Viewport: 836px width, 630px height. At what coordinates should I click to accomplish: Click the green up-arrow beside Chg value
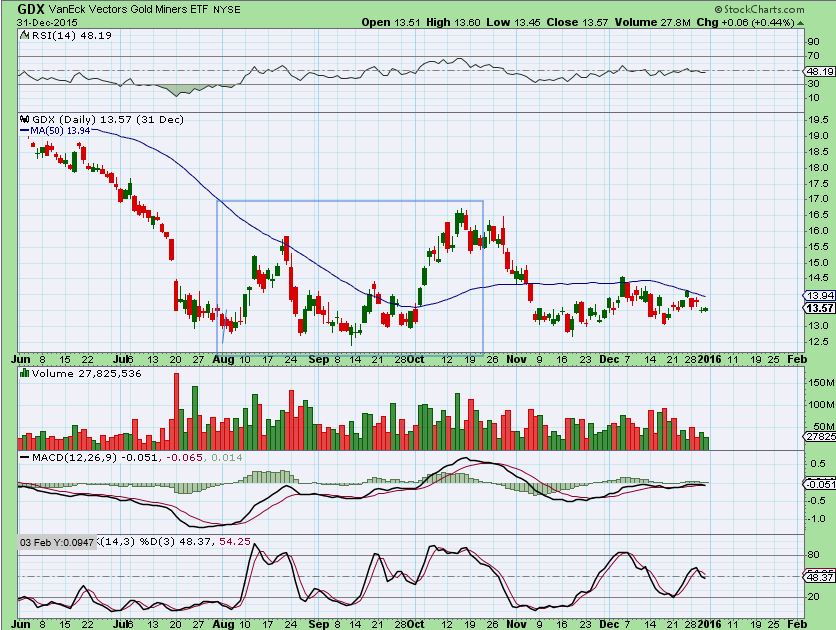801,23
